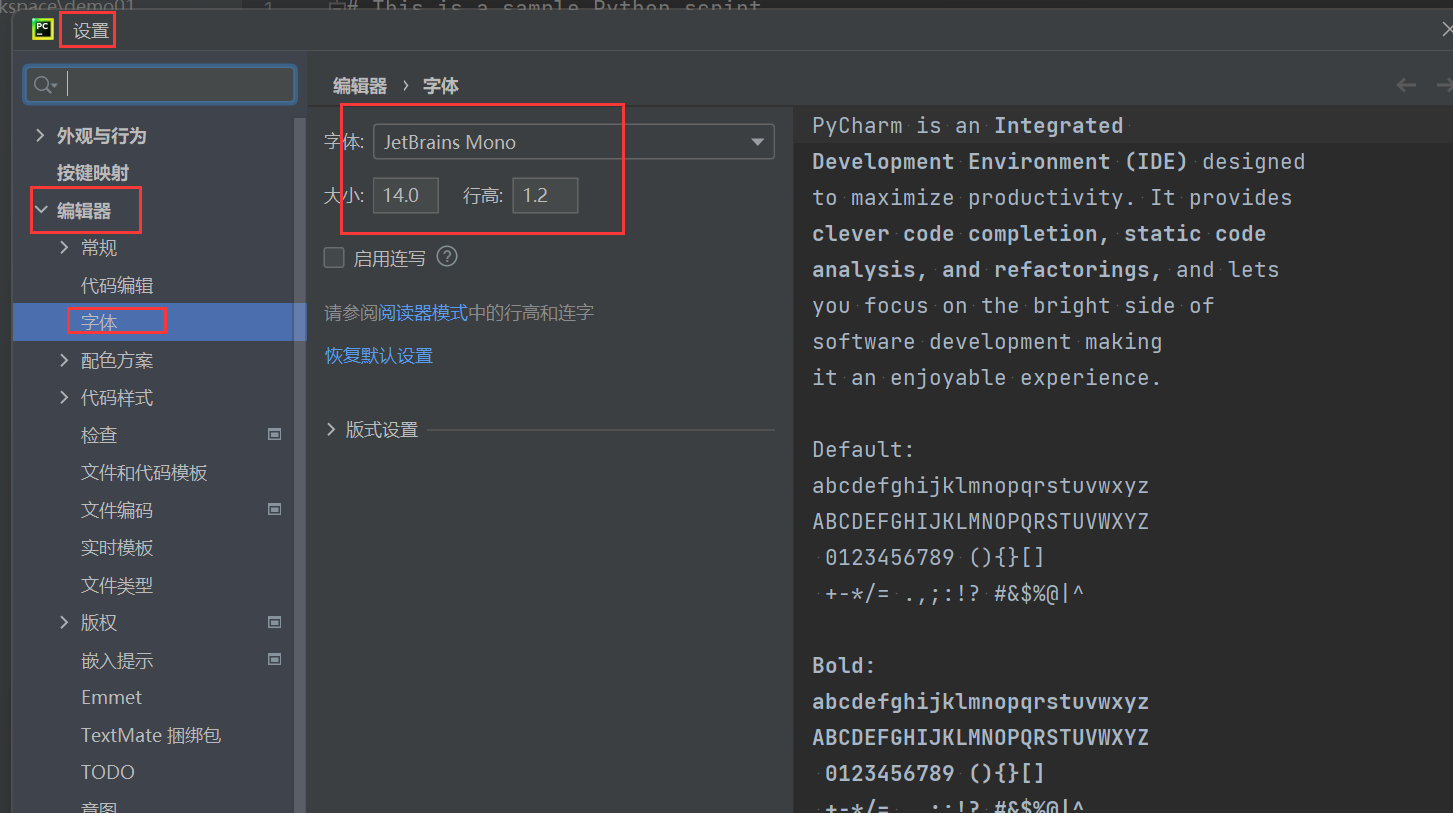Enable the 启用连写 ligatures checkbox
Screen dimensions: 1453x813
pyautogui.click(x=334, y=258)
